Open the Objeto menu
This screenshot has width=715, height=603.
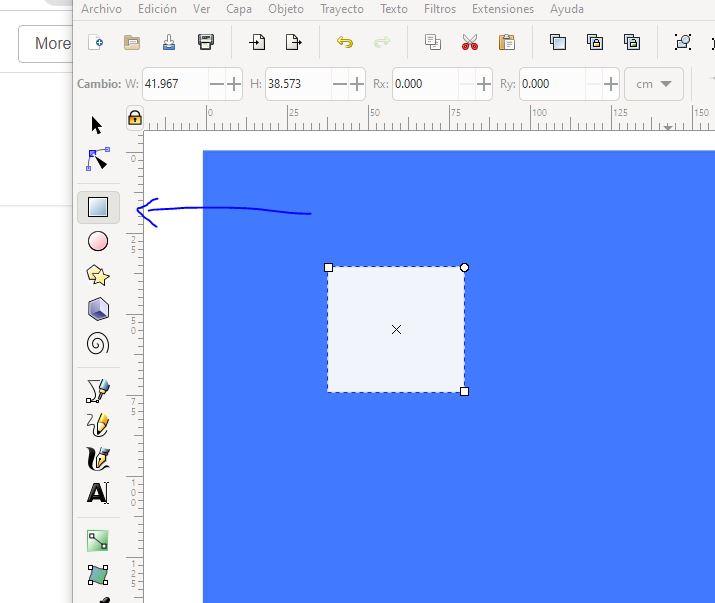click(286, 9)
